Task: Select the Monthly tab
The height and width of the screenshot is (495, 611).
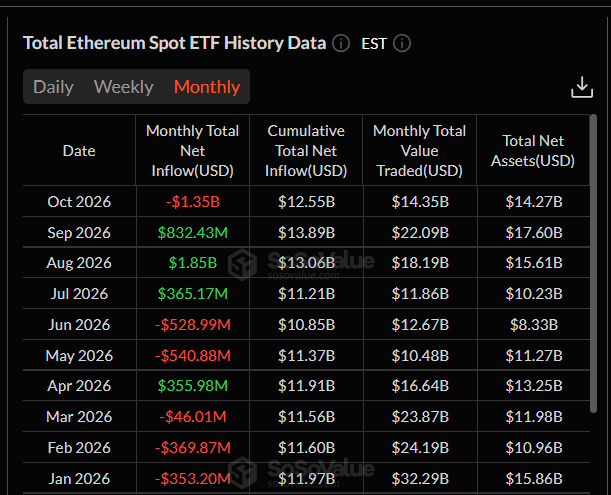Action: pyautogui.click(x=207, y=87)
